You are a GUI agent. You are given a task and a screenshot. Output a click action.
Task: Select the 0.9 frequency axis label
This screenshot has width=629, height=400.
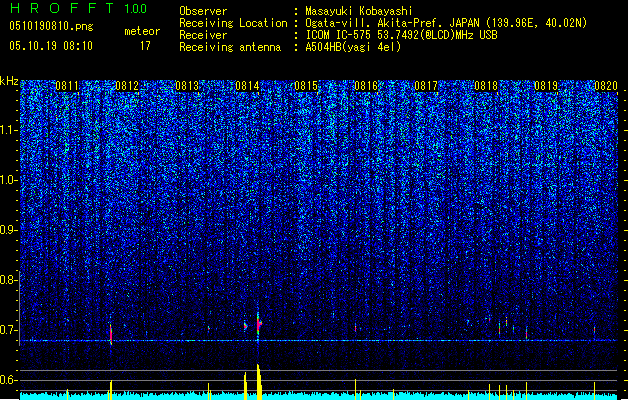[x=9, y=230]
